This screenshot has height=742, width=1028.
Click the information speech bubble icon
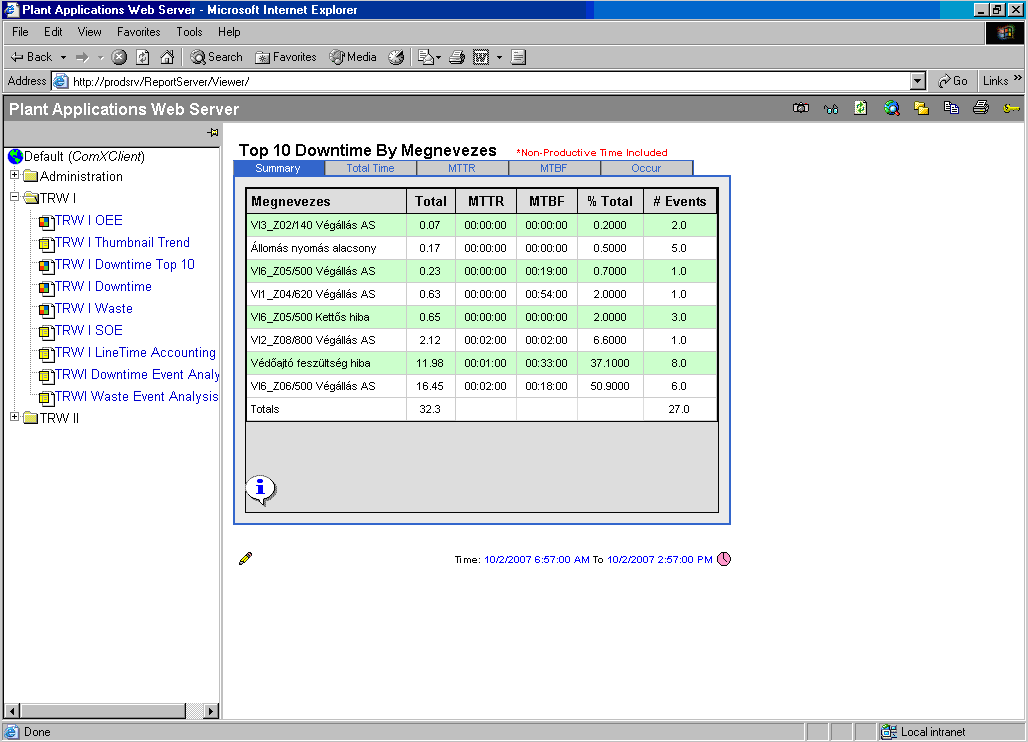click(261, 490)
